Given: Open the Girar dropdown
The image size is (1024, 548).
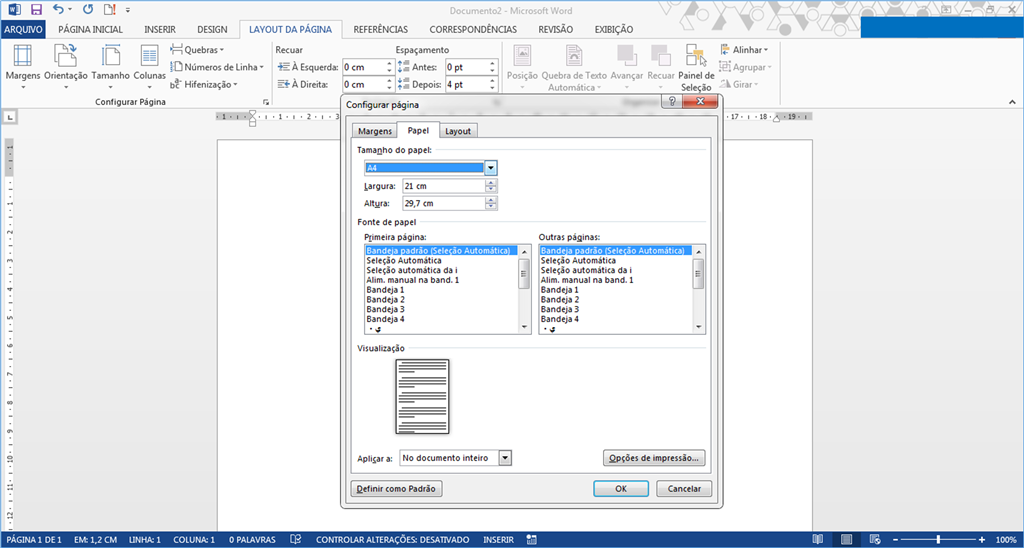Looking at the screenshot, I should pyautogui.click(x=739, y=84).
